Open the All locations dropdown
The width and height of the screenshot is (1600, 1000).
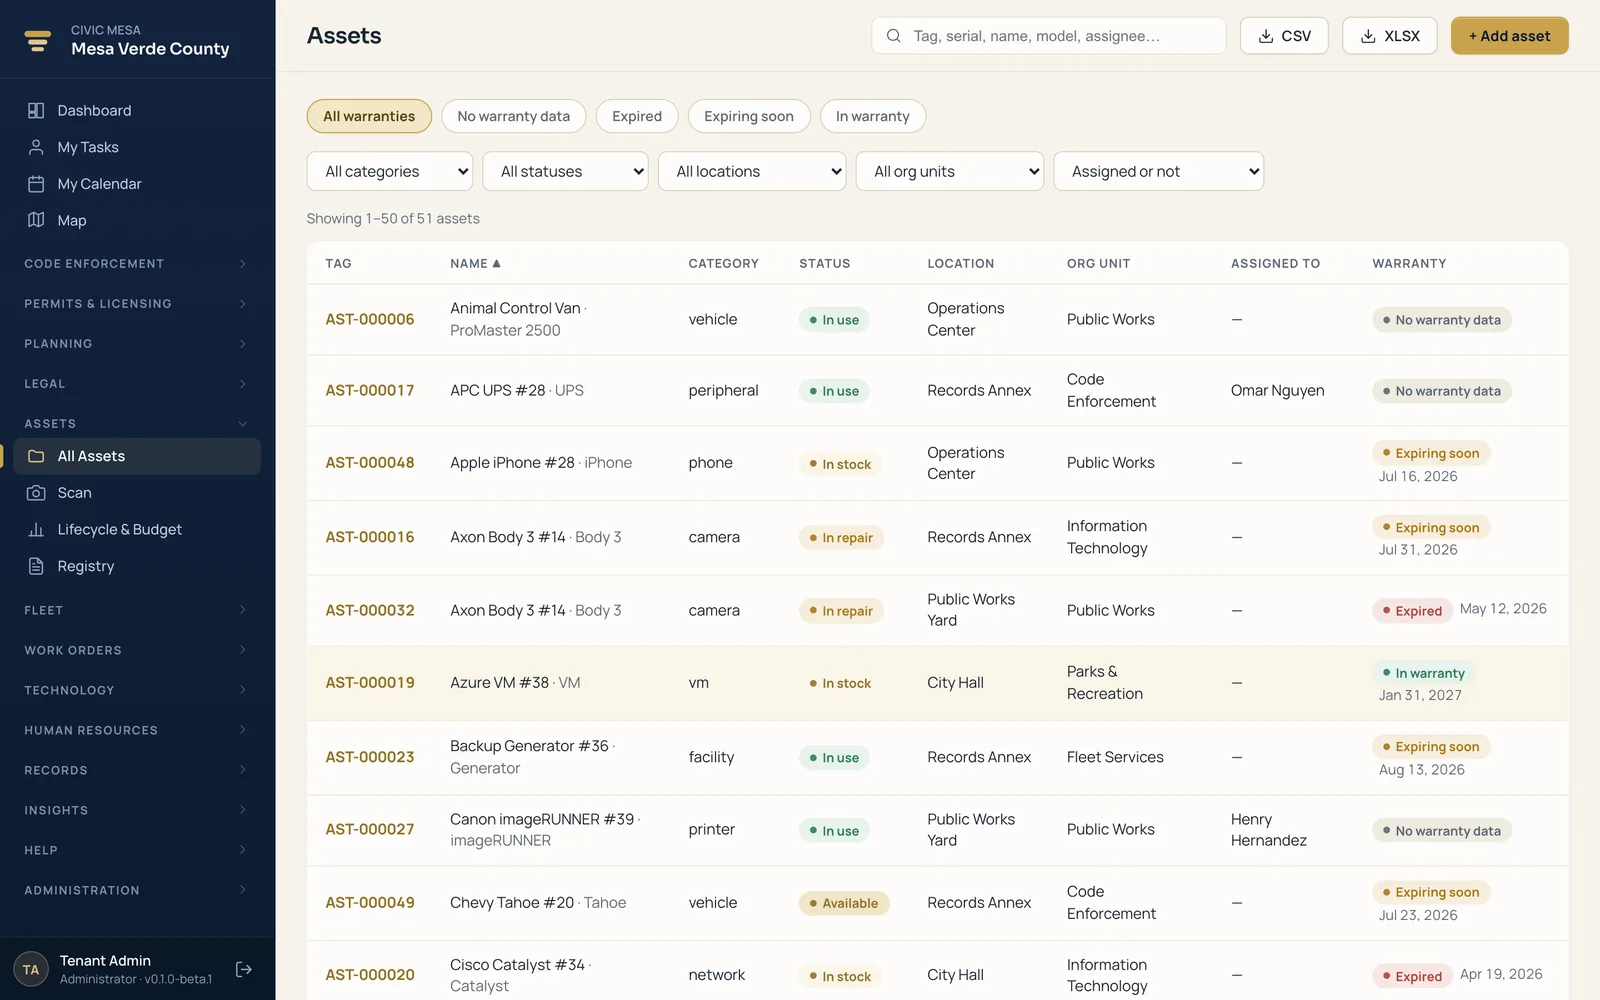coord(752,171)
